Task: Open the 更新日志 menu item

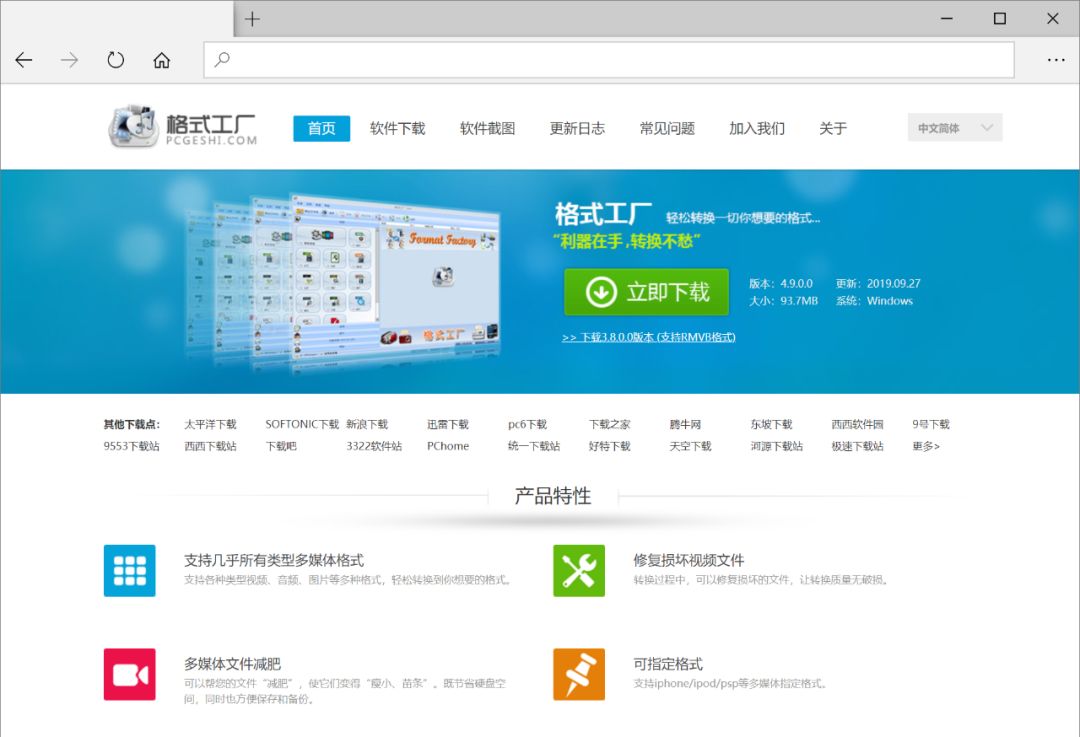Action: click(577, 128)
